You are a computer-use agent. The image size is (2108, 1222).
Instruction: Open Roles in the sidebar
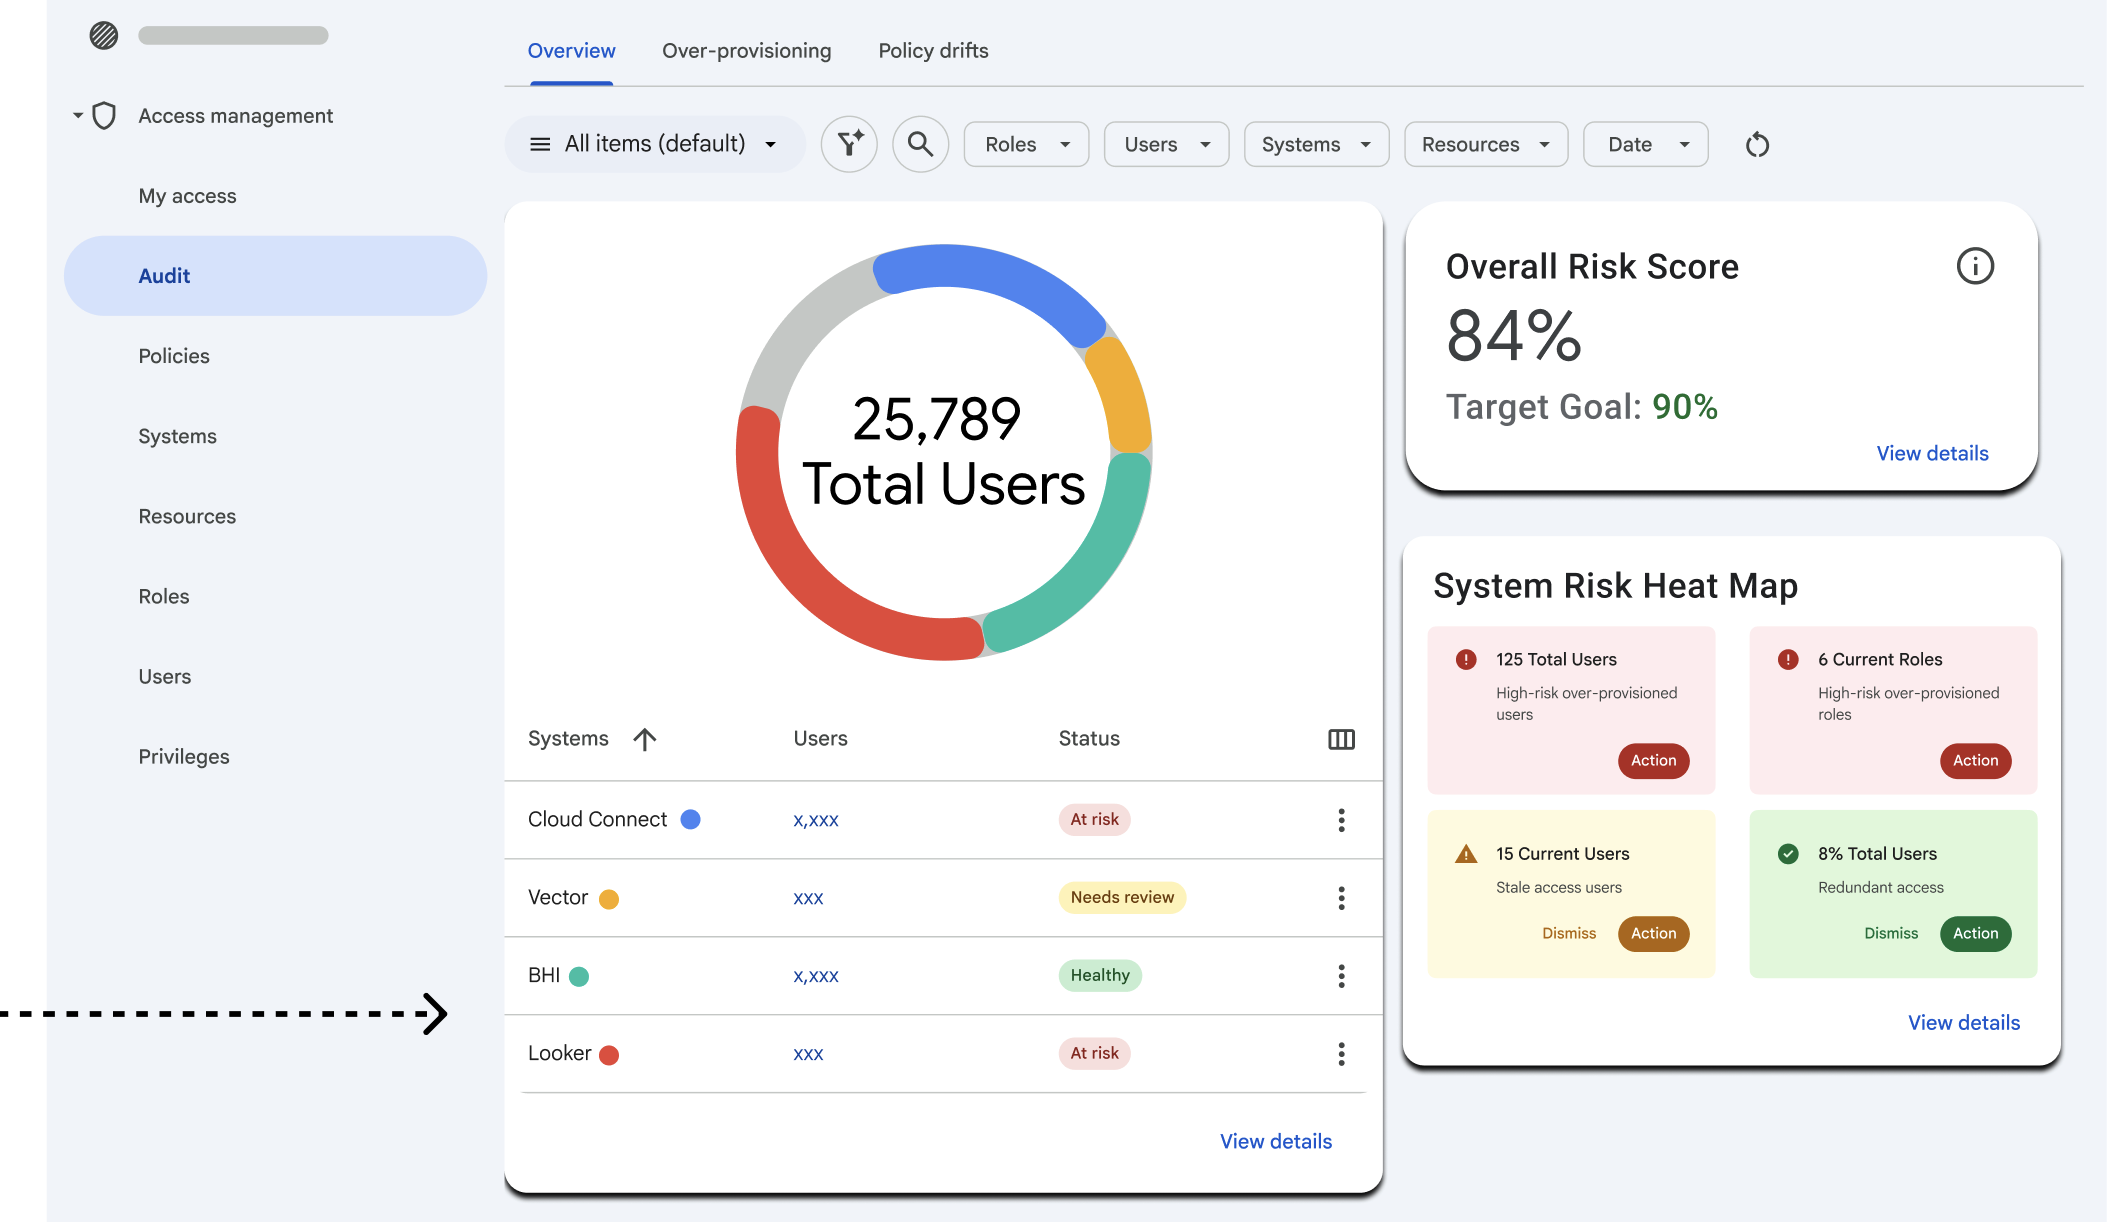[x=164, y=596]
